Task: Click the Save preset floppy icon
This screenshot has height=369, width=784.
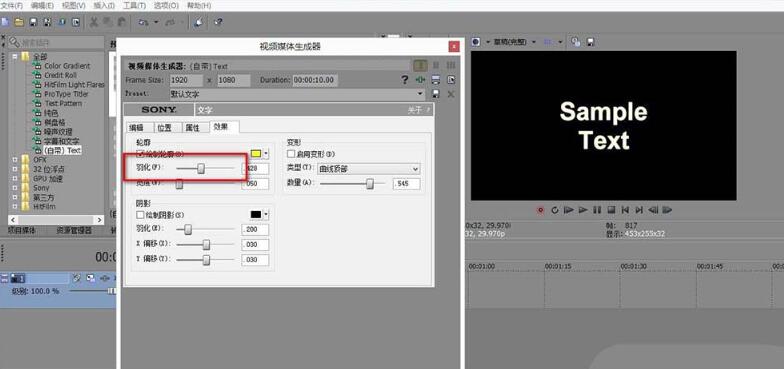Action: (x=436, y=94)
